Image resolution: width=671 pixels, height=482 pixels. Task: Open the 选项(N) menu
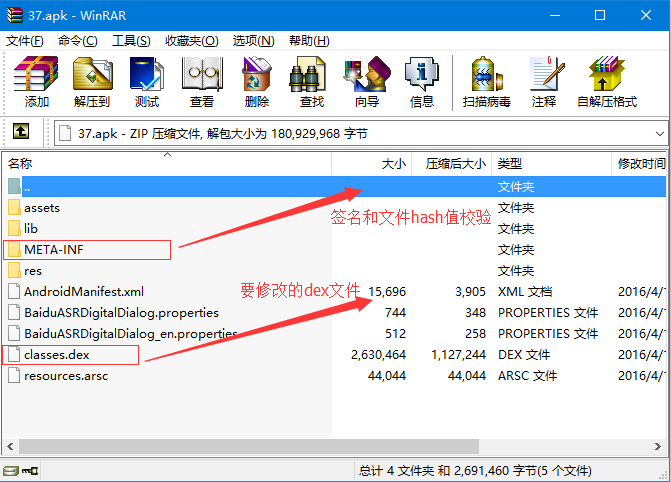pos(253,41)
